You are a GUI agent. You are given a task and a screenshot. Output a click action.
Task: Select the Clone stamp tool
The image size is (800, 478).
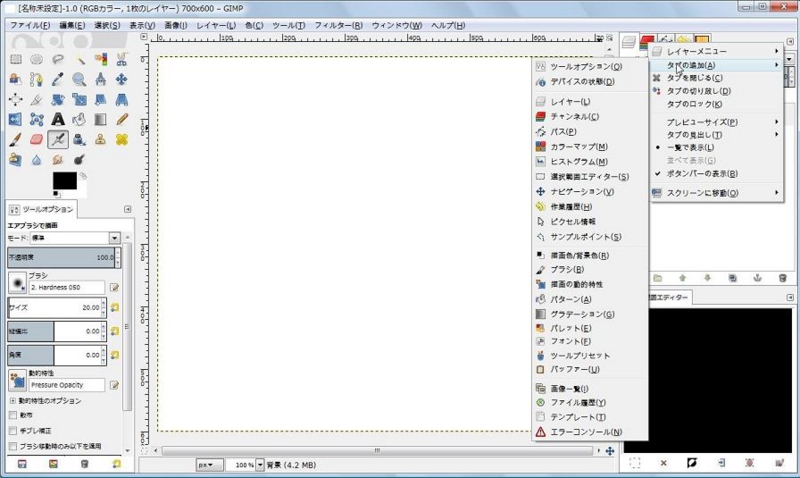pyautogui.click(x=101, y=139)
